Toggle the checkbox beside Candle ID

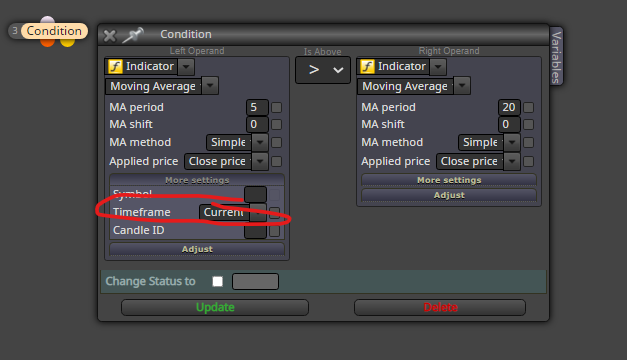[x=275, y=231]
